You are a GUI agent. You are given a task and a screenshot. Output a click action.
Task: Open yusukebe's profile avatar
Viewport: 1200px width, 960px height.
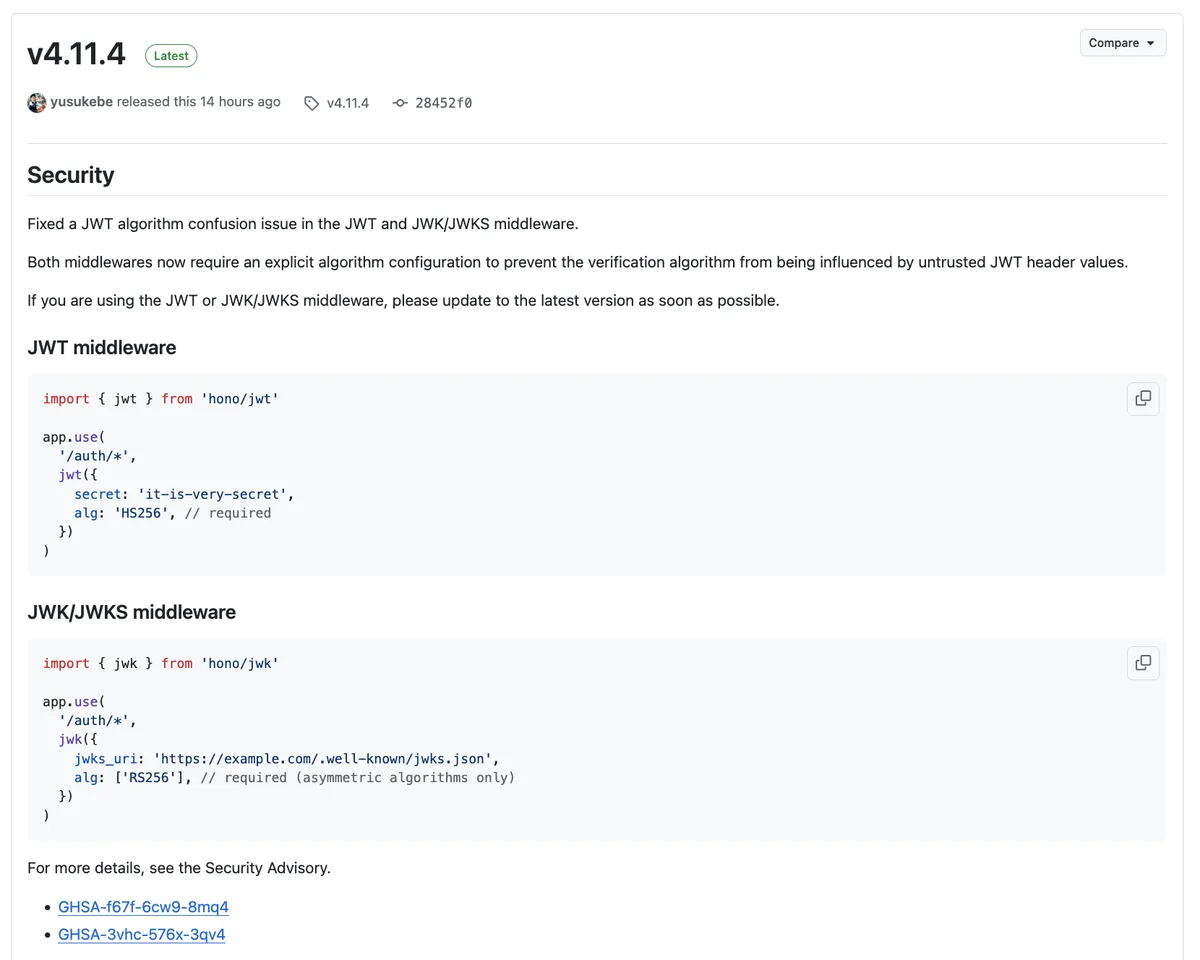[37, 102]
